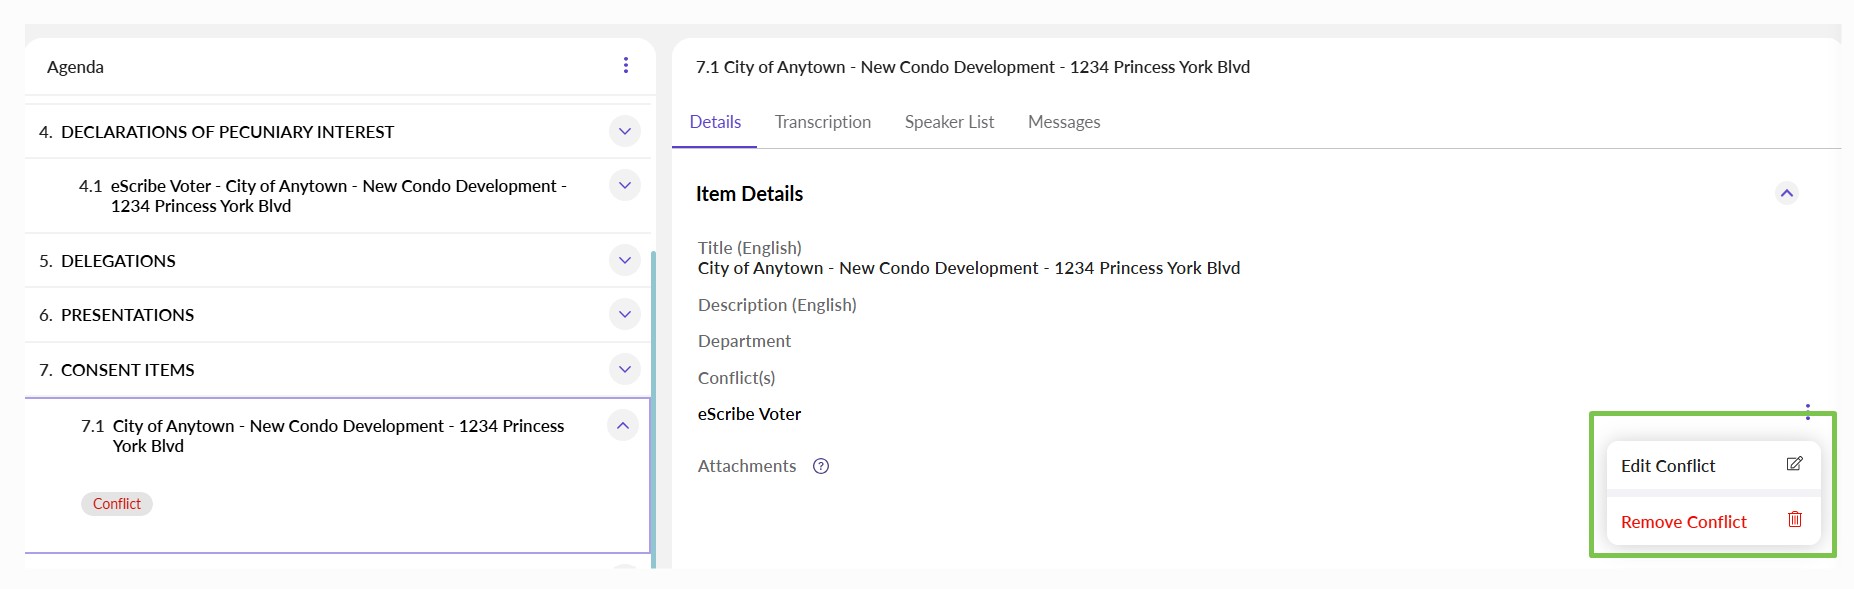The image size is (1854, 589).
Task: Open the Messages tab
Action: click(1064, 122)
